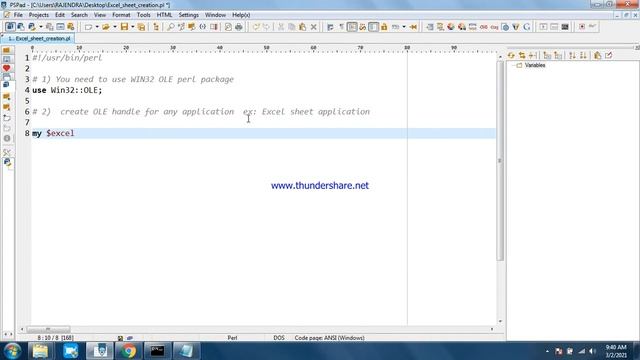Image resolution: width=640 pixels, height=360 pixels.
Task: Toggle the line numbers button
Action: point(373,27)
